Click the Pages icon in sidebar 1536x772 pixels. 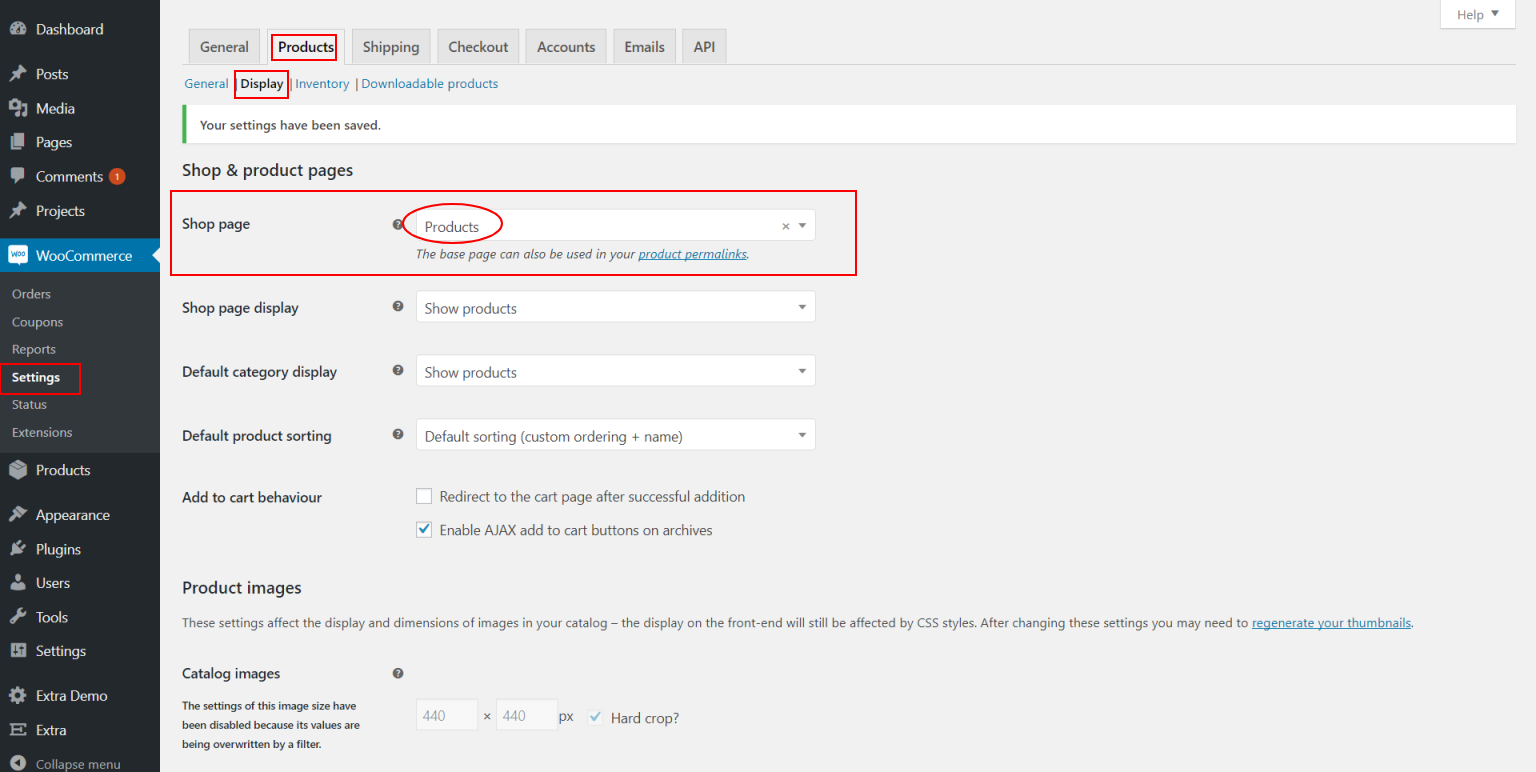point(18,142)
